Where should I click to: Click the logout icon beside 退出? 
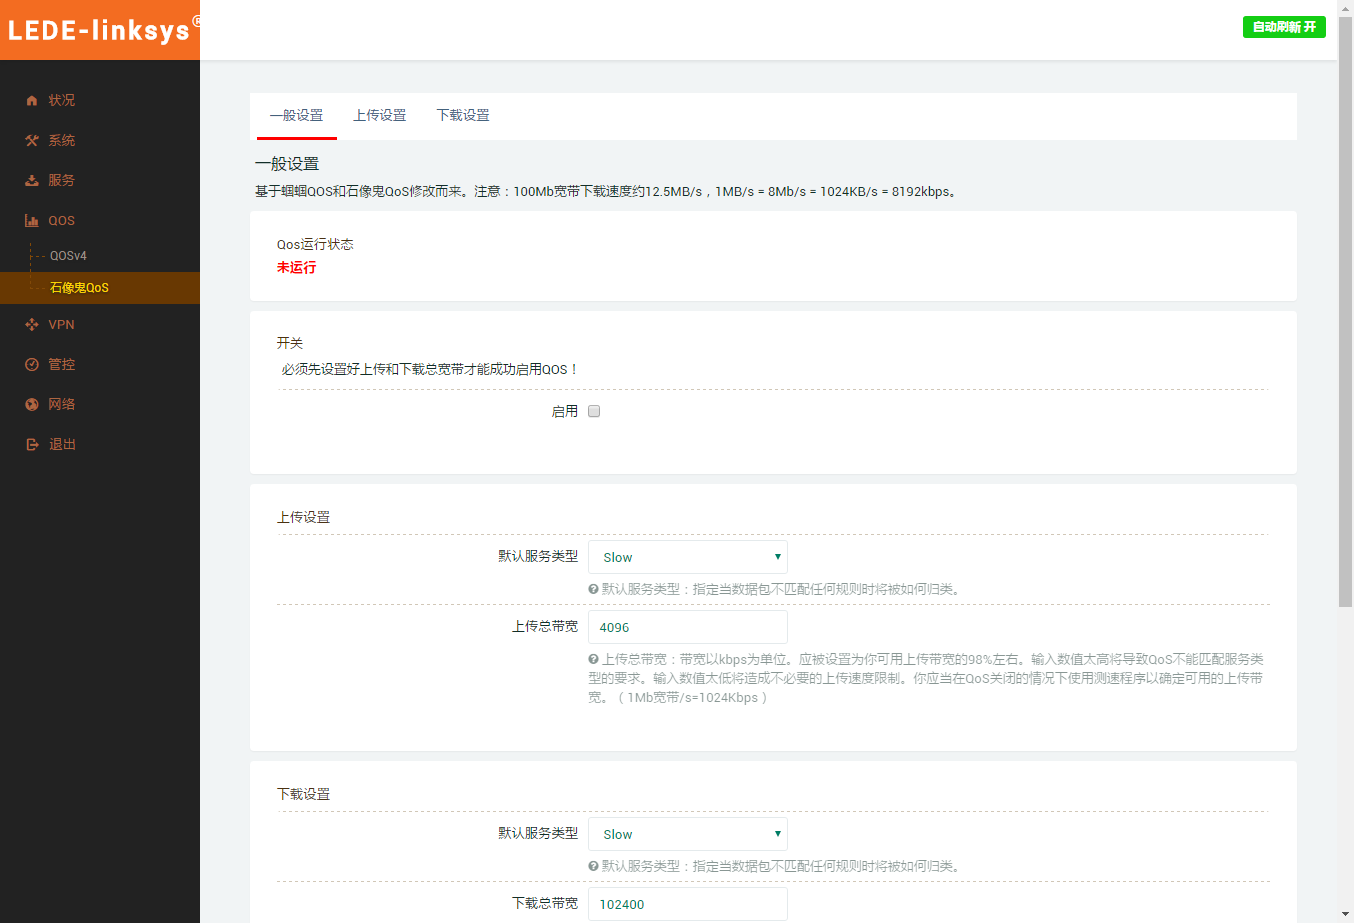click(x=32, y=444)
